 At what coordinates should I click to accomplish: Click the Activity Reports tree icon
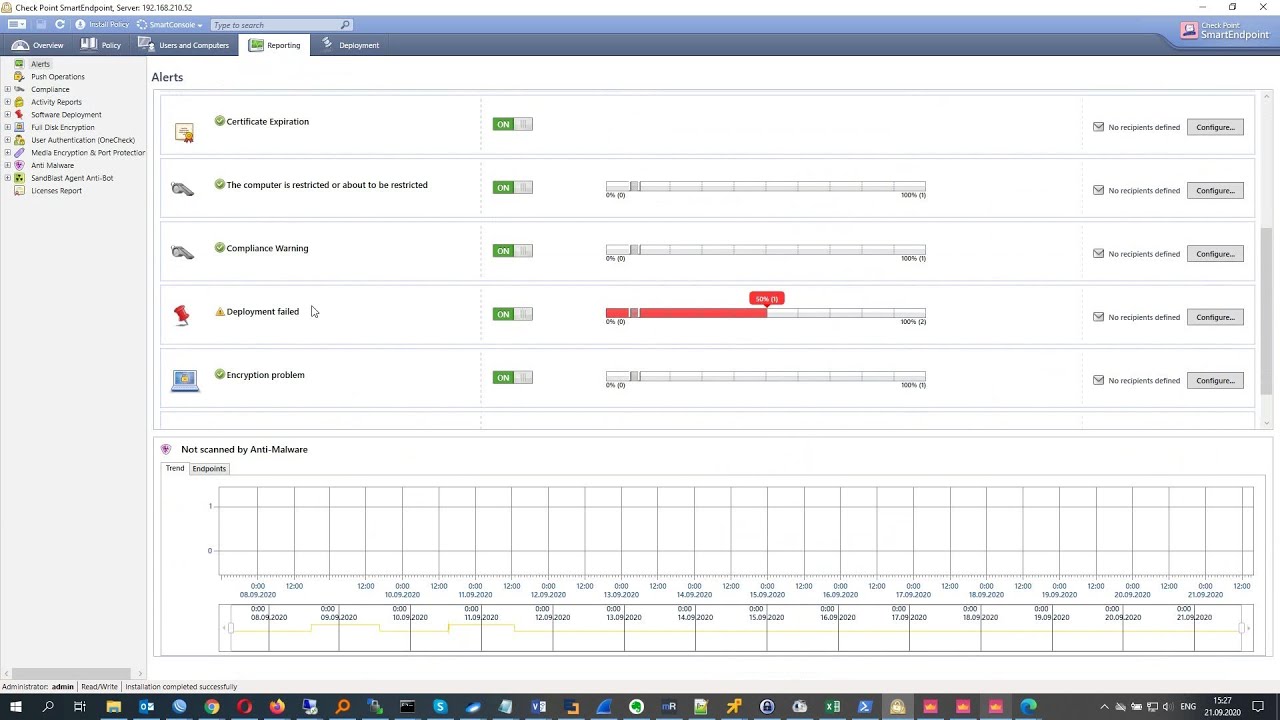[x=19, y=102]
